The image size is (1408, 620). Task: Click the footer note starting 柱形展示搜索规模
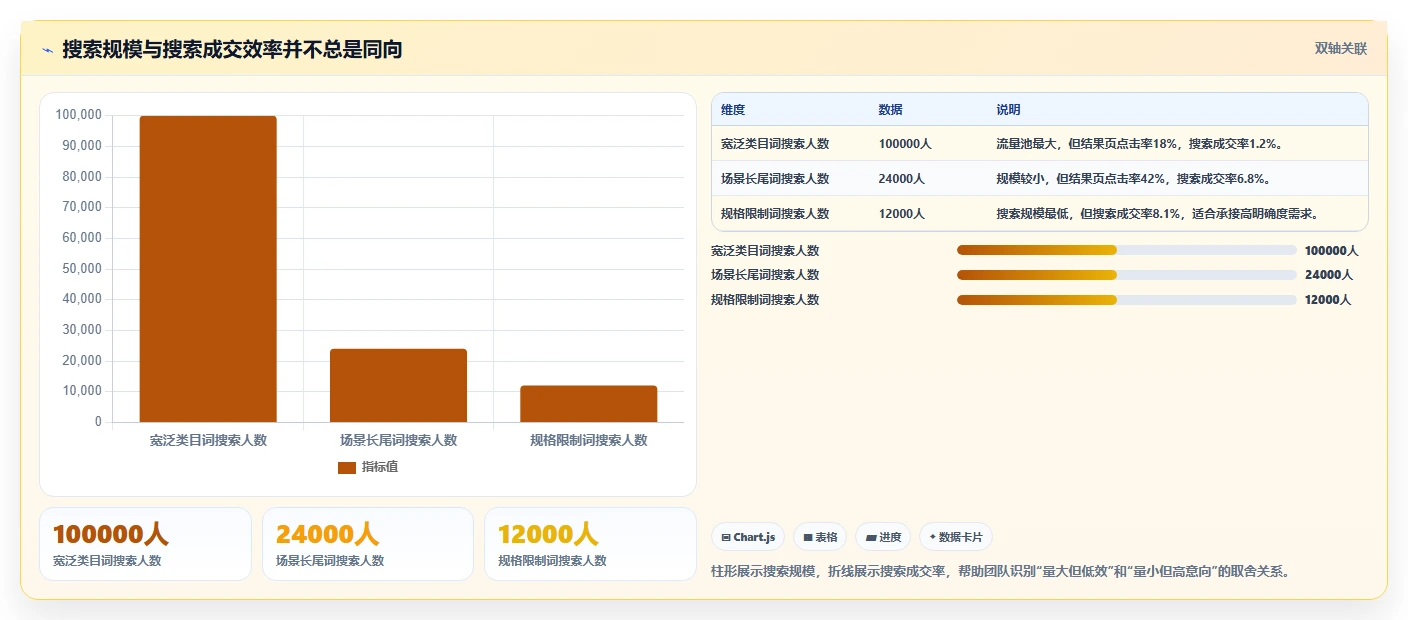(x=1000, y=572)
